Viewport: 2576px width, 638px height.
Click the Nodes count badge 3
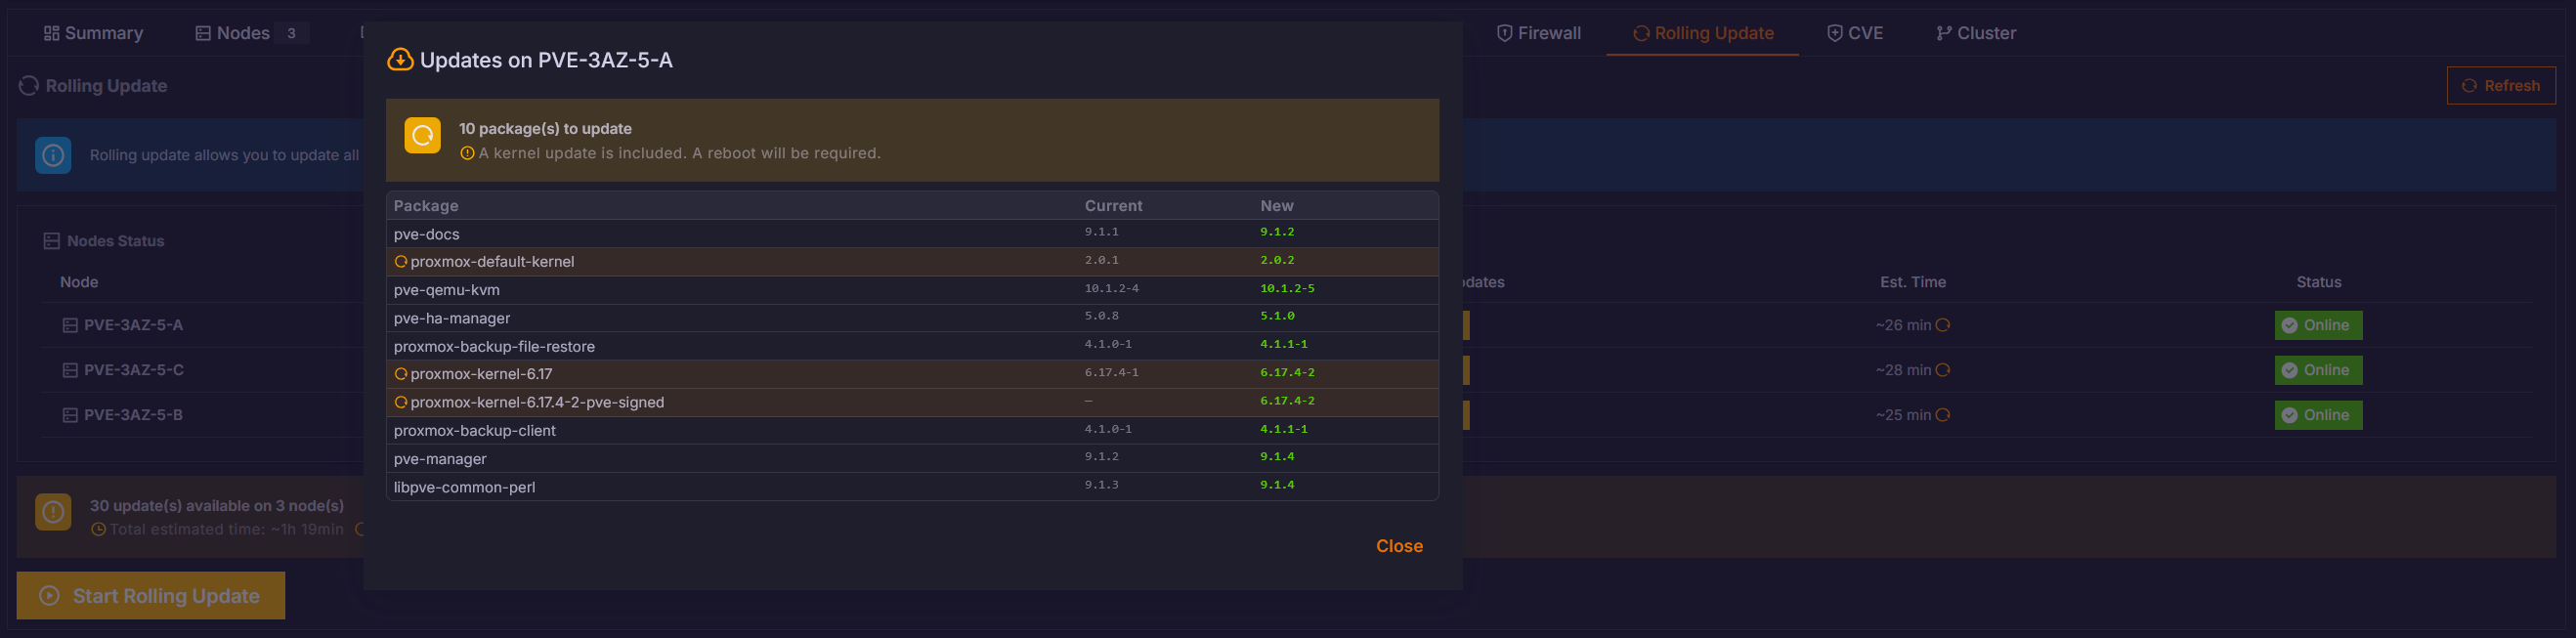pyautogui.click(x=291, y=33)
